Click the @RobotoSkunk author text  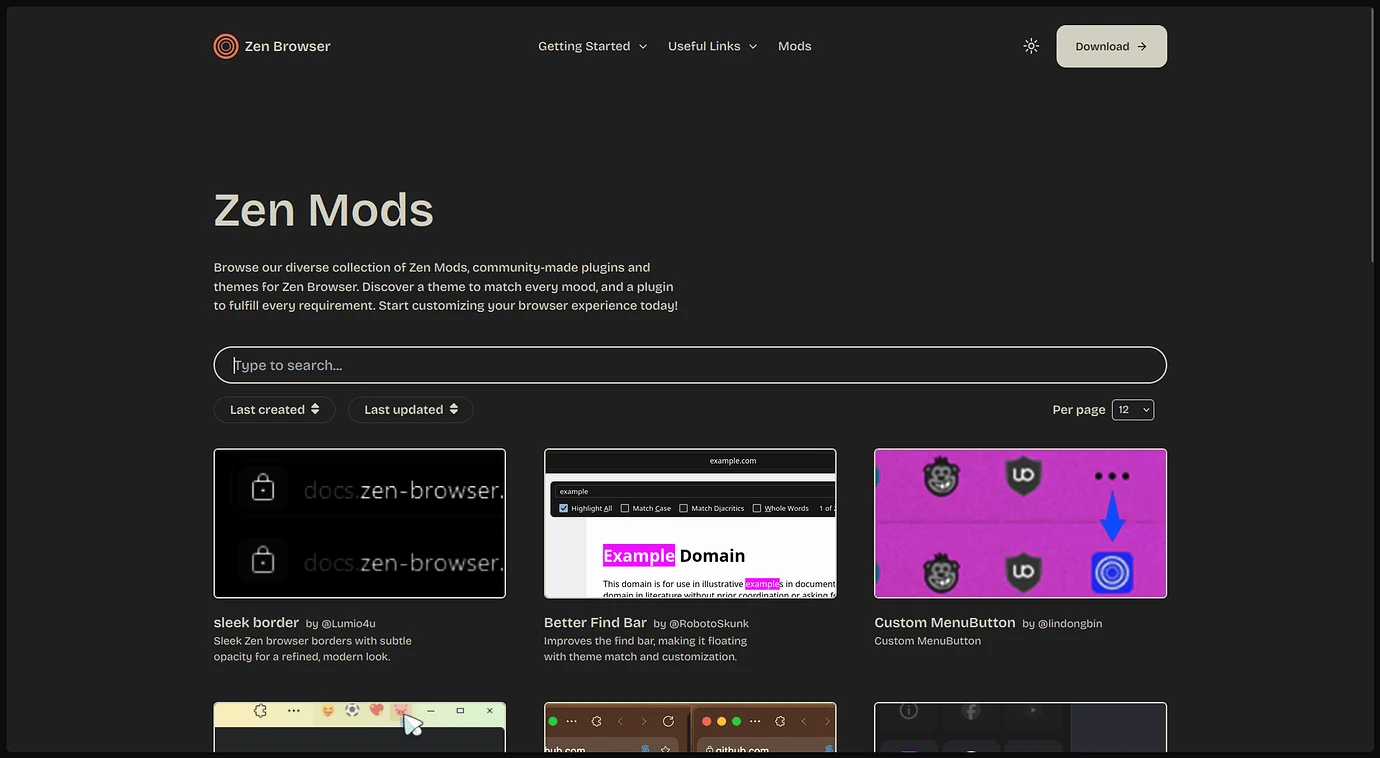pos(709,624)
